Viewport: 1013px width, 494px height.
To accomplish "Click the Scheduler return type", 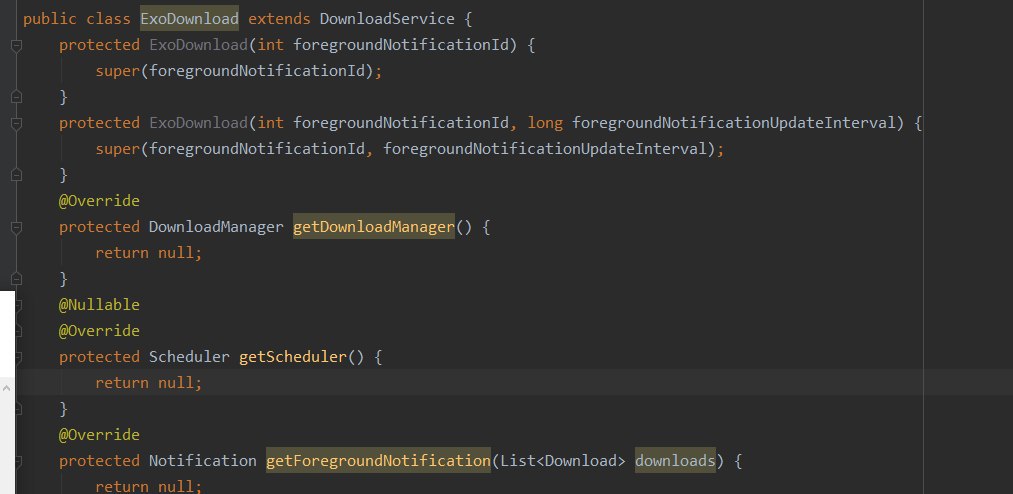I will [189, 356].
